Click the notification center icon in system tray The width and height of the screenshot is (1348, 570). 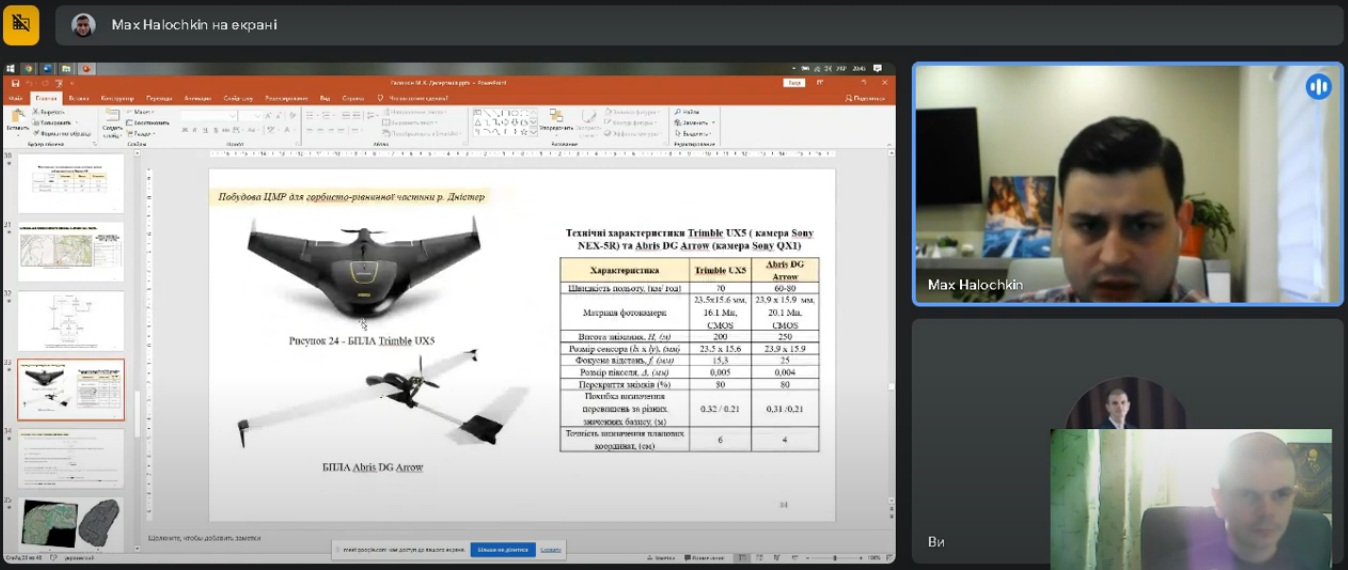(877, 69)
